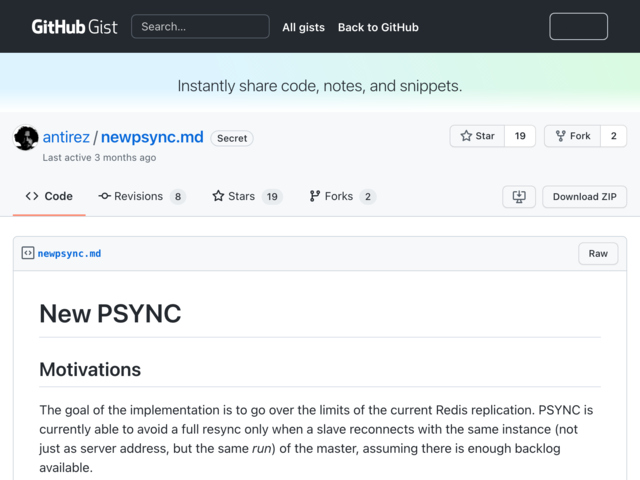The image size is (640, 480).
Task: Star this gist
Action: 477,136
